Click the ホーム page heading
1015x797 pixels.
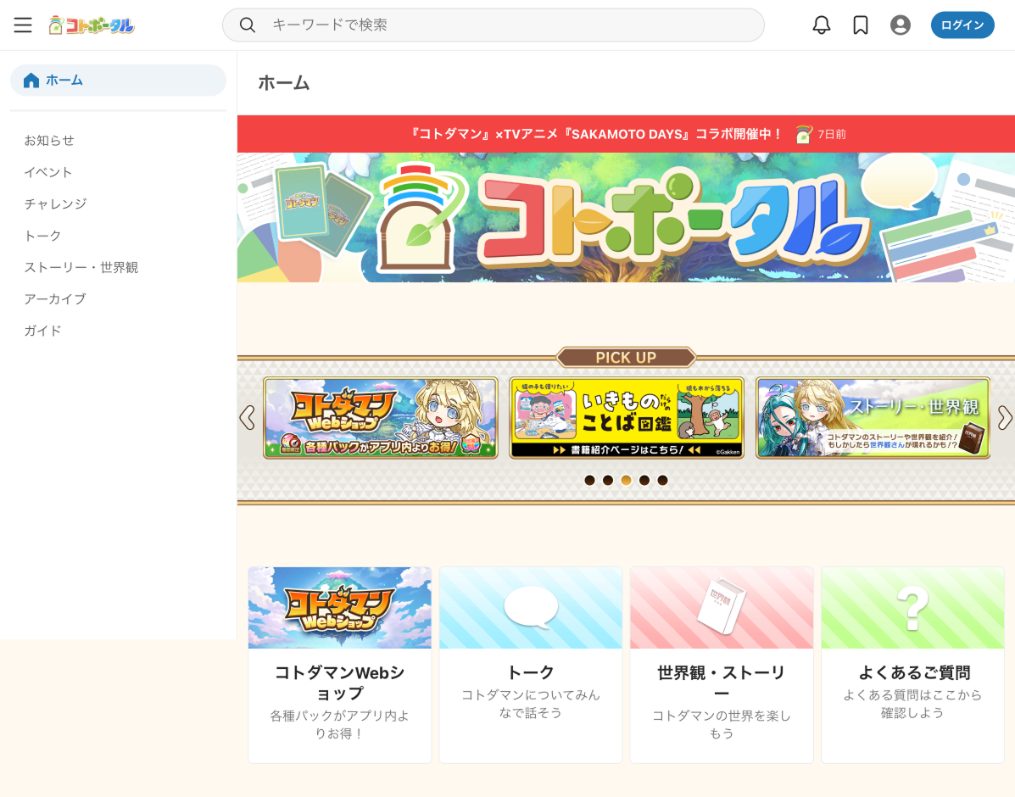coord(284,83)
